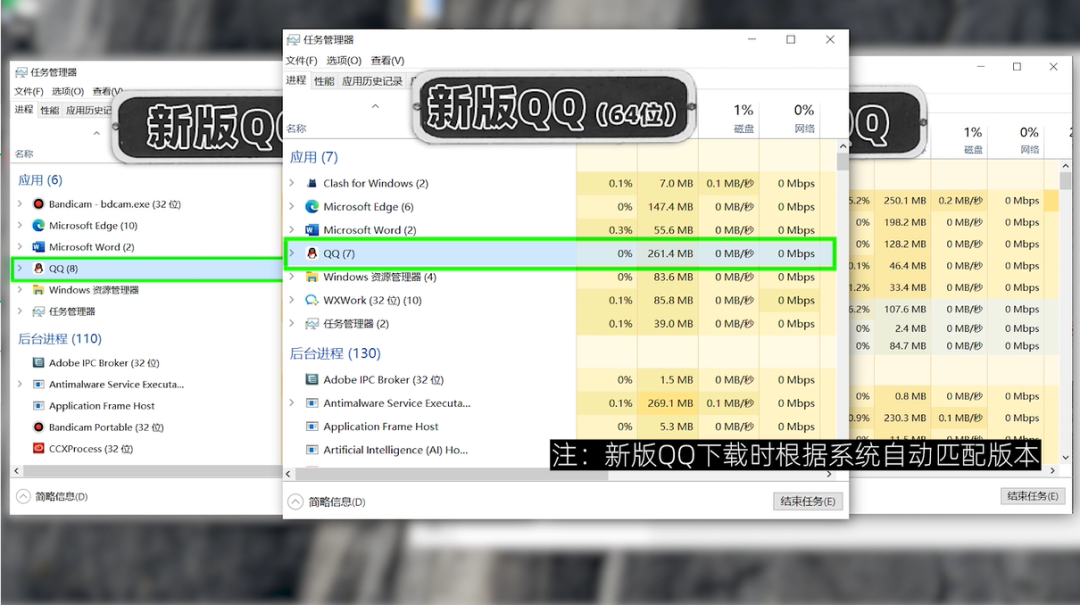
Task: Click the Microsoft Edge (10) icon in left window
Action: (39, 225)
